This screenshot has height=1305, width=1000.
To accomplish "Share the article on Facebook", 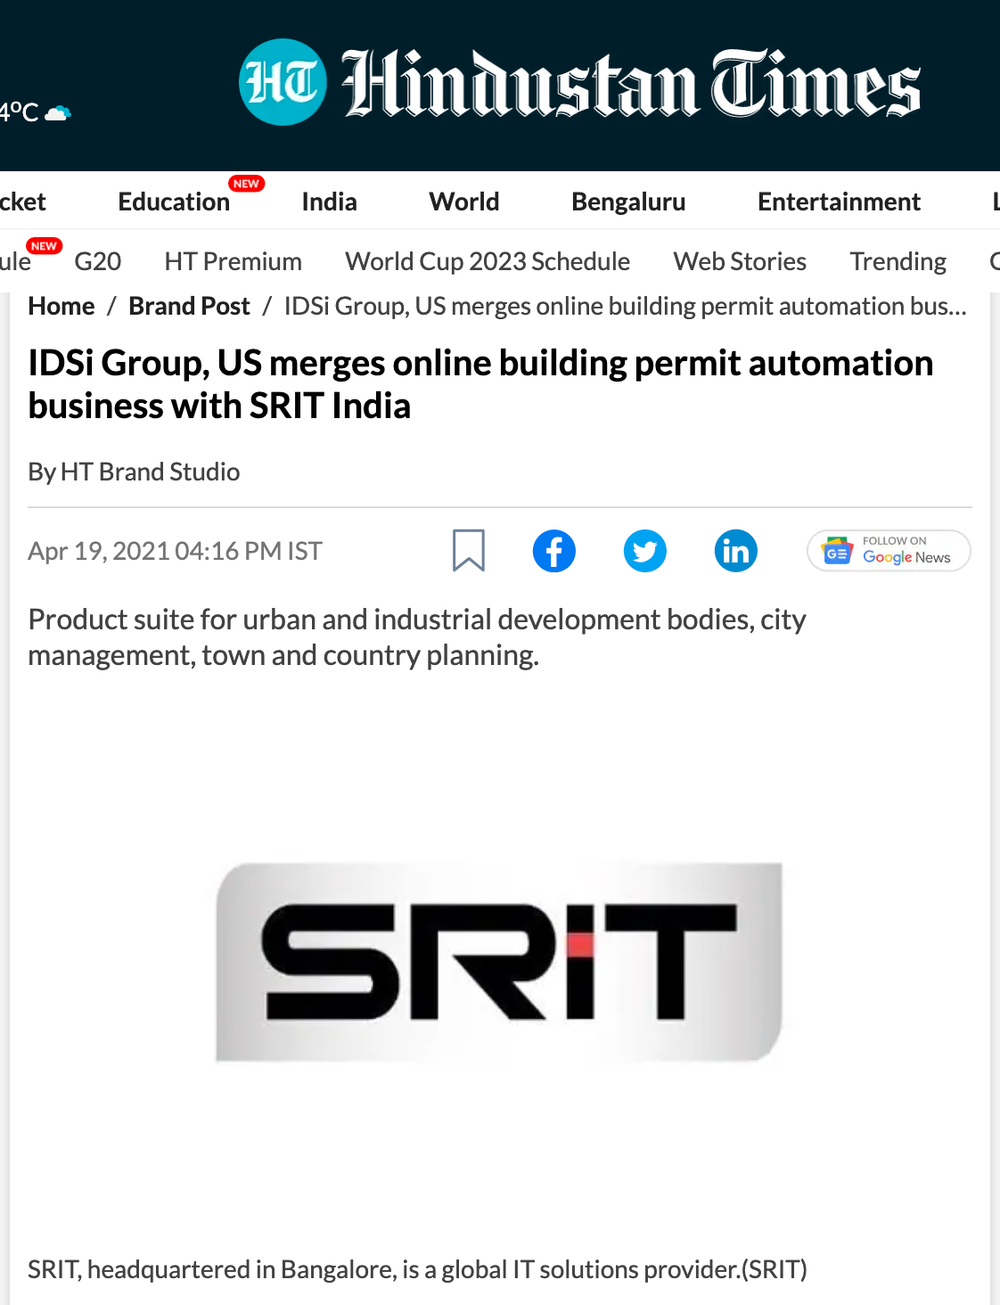I will click(554, 551).
